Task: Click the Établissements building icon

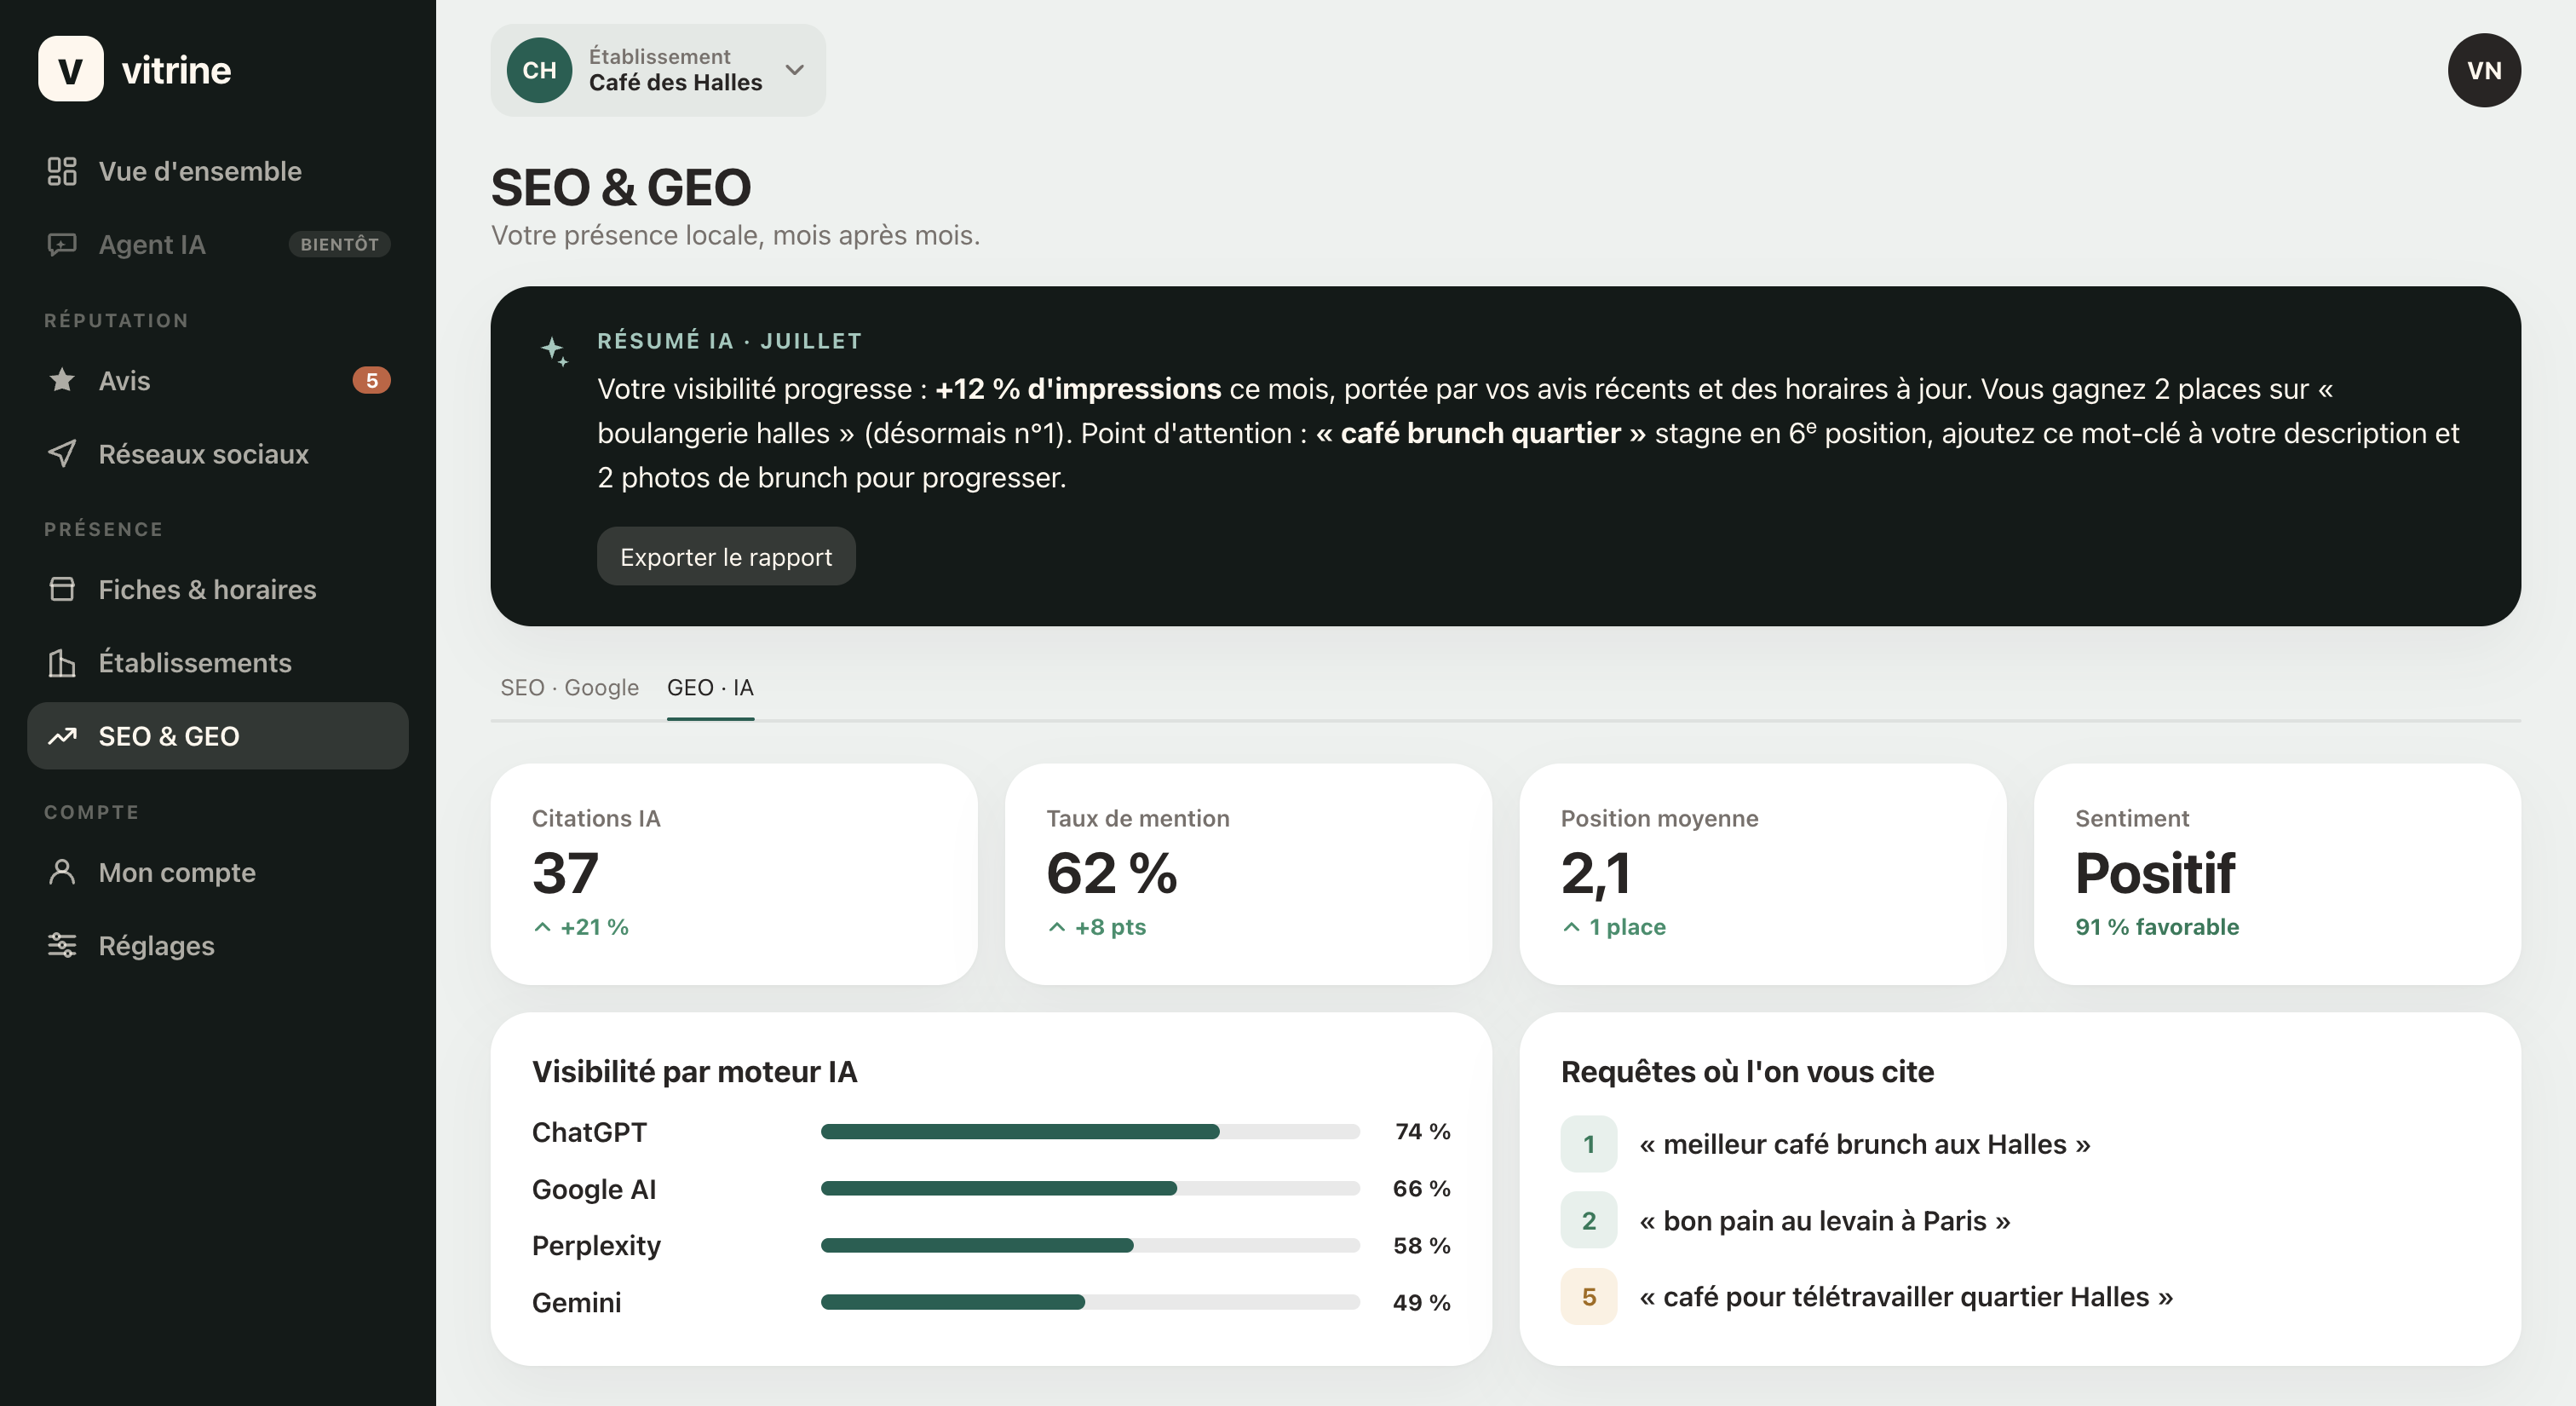Action: 62,662
